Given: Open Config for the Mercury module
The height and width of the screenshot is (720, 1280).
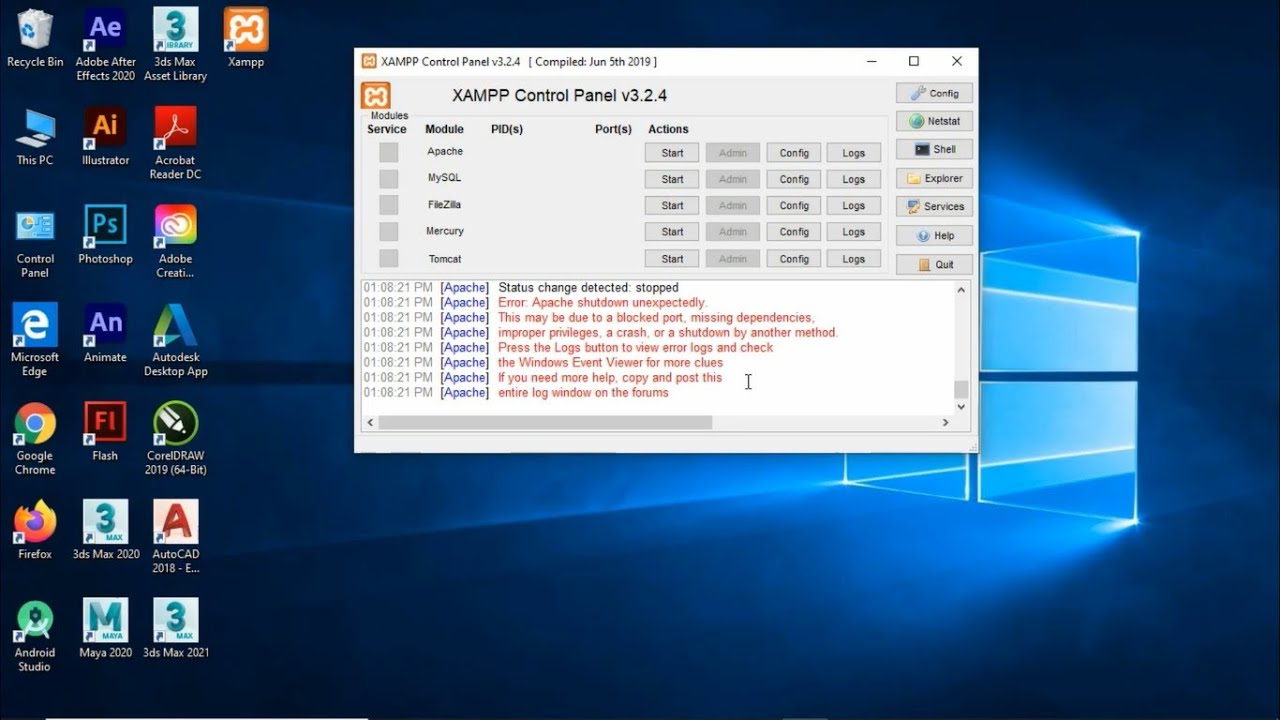Looking at the screenshot, I should 794,232.
